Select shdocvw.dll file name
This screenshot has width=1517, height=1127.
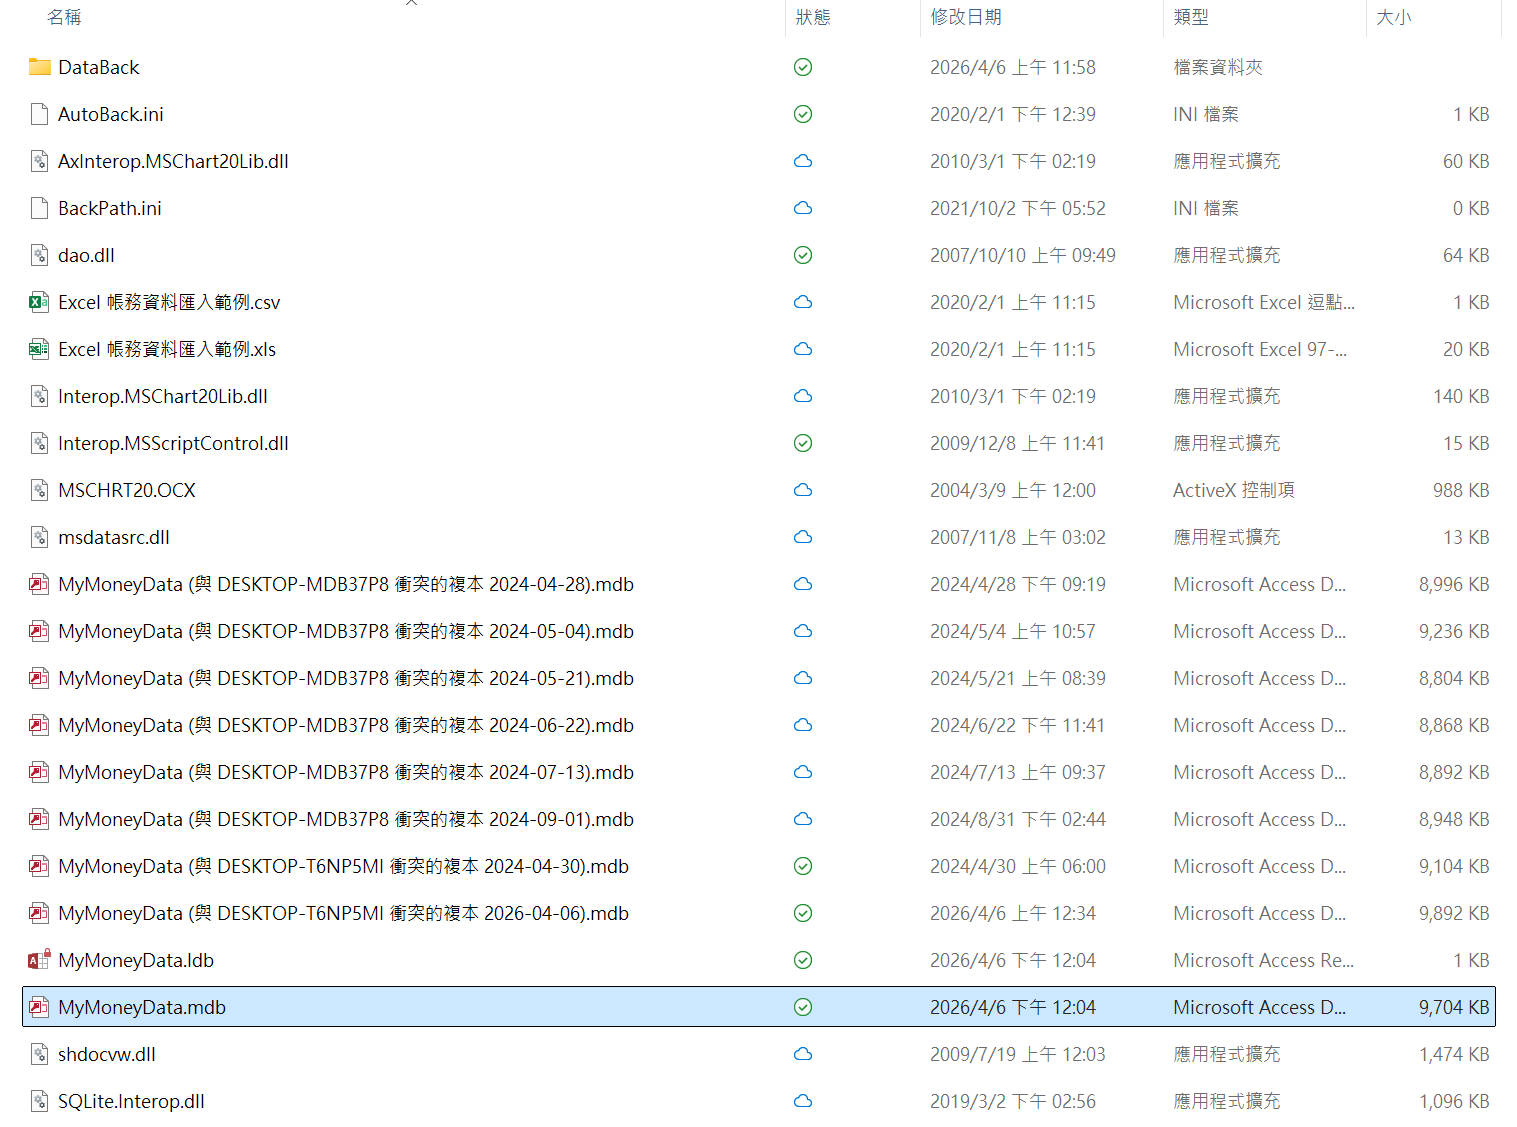pos(107,1054)
